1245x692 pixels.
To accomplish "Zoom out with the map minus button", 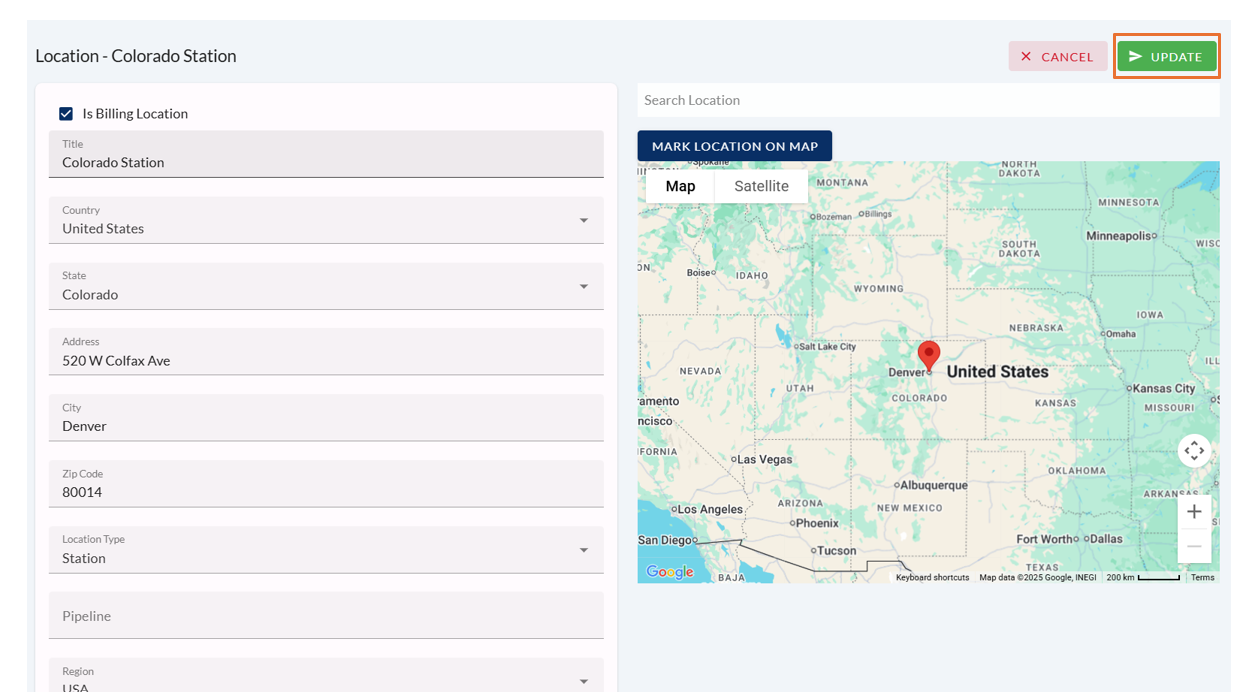I will 1194,546.
